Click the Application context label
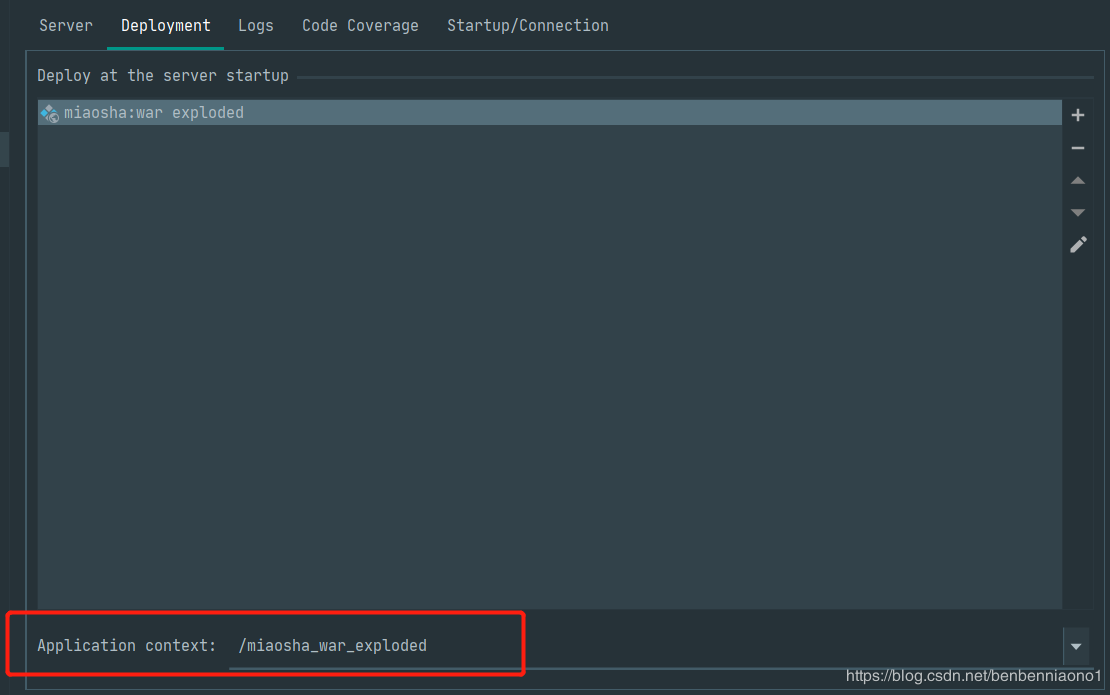The width and height of the screenshot is (1110, 695). point(126,646)
